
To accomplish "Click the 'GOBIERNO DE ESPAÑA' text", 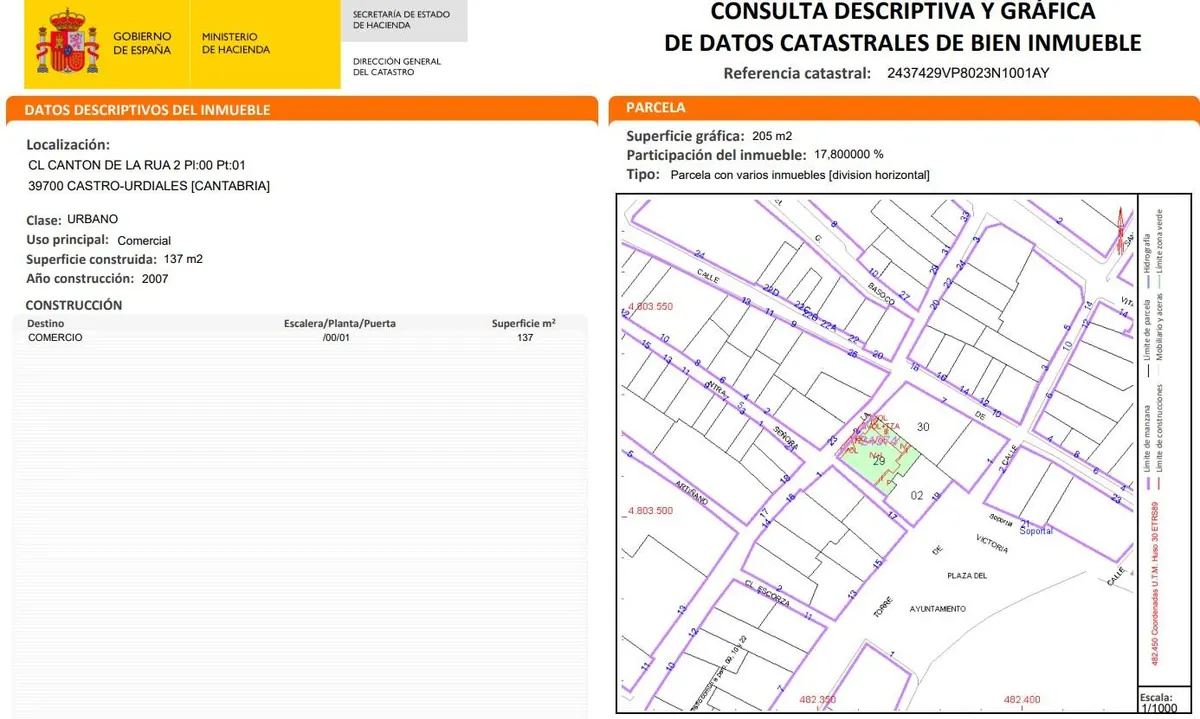I will (142, 43).
